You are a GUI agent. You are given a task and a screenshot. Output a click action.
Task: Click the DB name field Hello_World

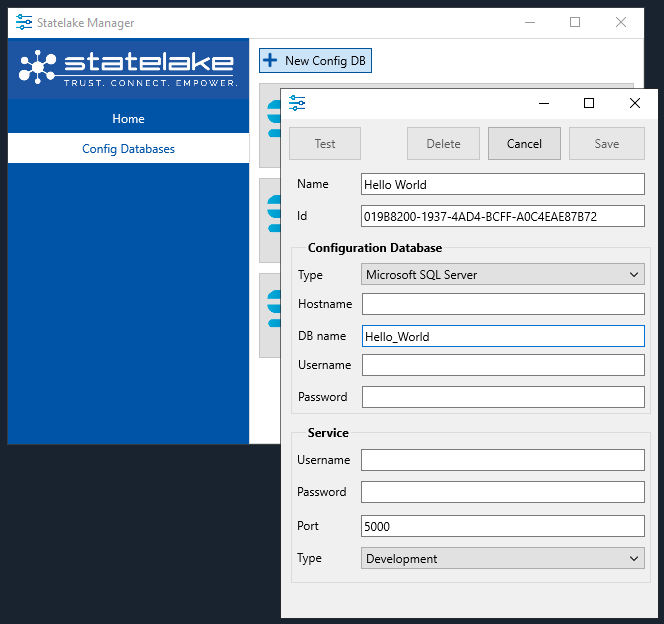pos(503,336)
